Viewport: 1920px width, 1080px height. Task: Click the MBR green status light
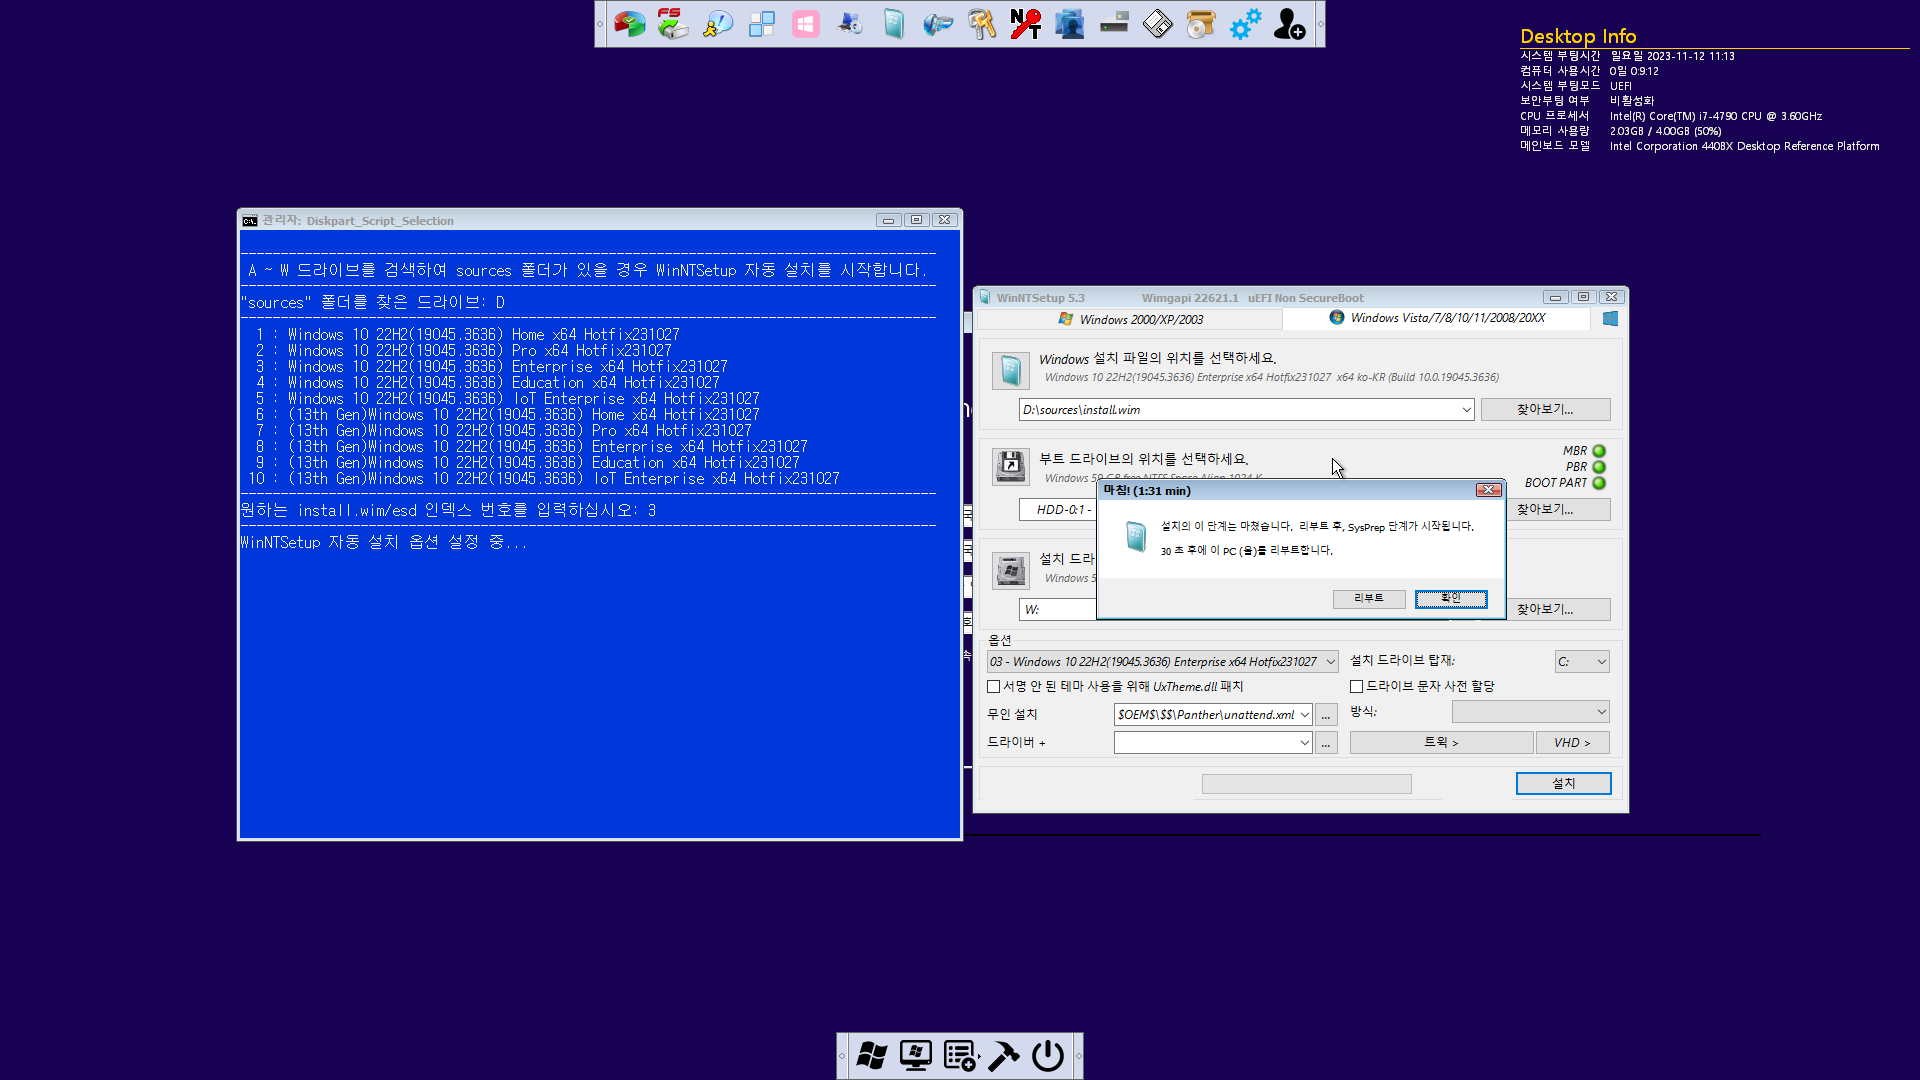point(1599,451)
